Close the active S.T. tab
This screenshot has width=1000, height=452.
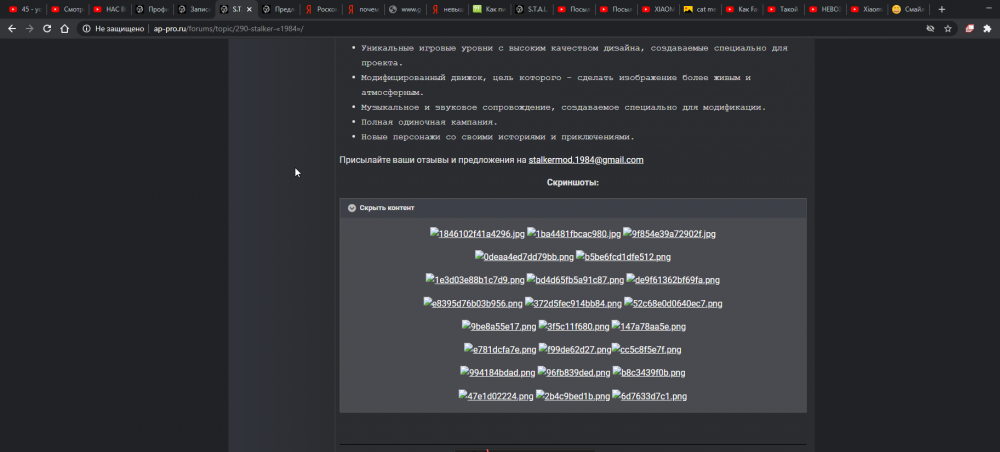[249, 10]
